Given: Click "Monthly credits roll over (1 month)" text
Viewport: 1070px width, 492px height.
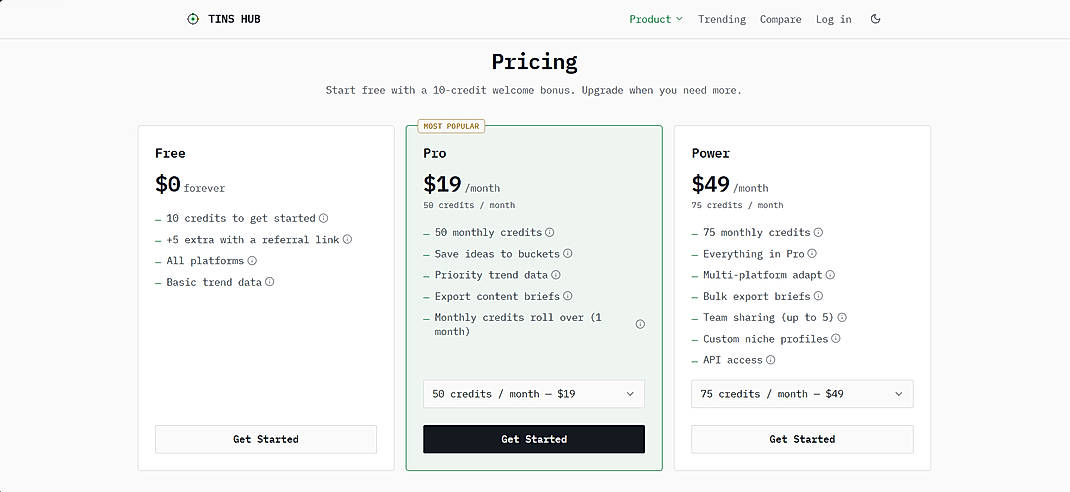Looking at the screenshot, I should click(519, 324).
